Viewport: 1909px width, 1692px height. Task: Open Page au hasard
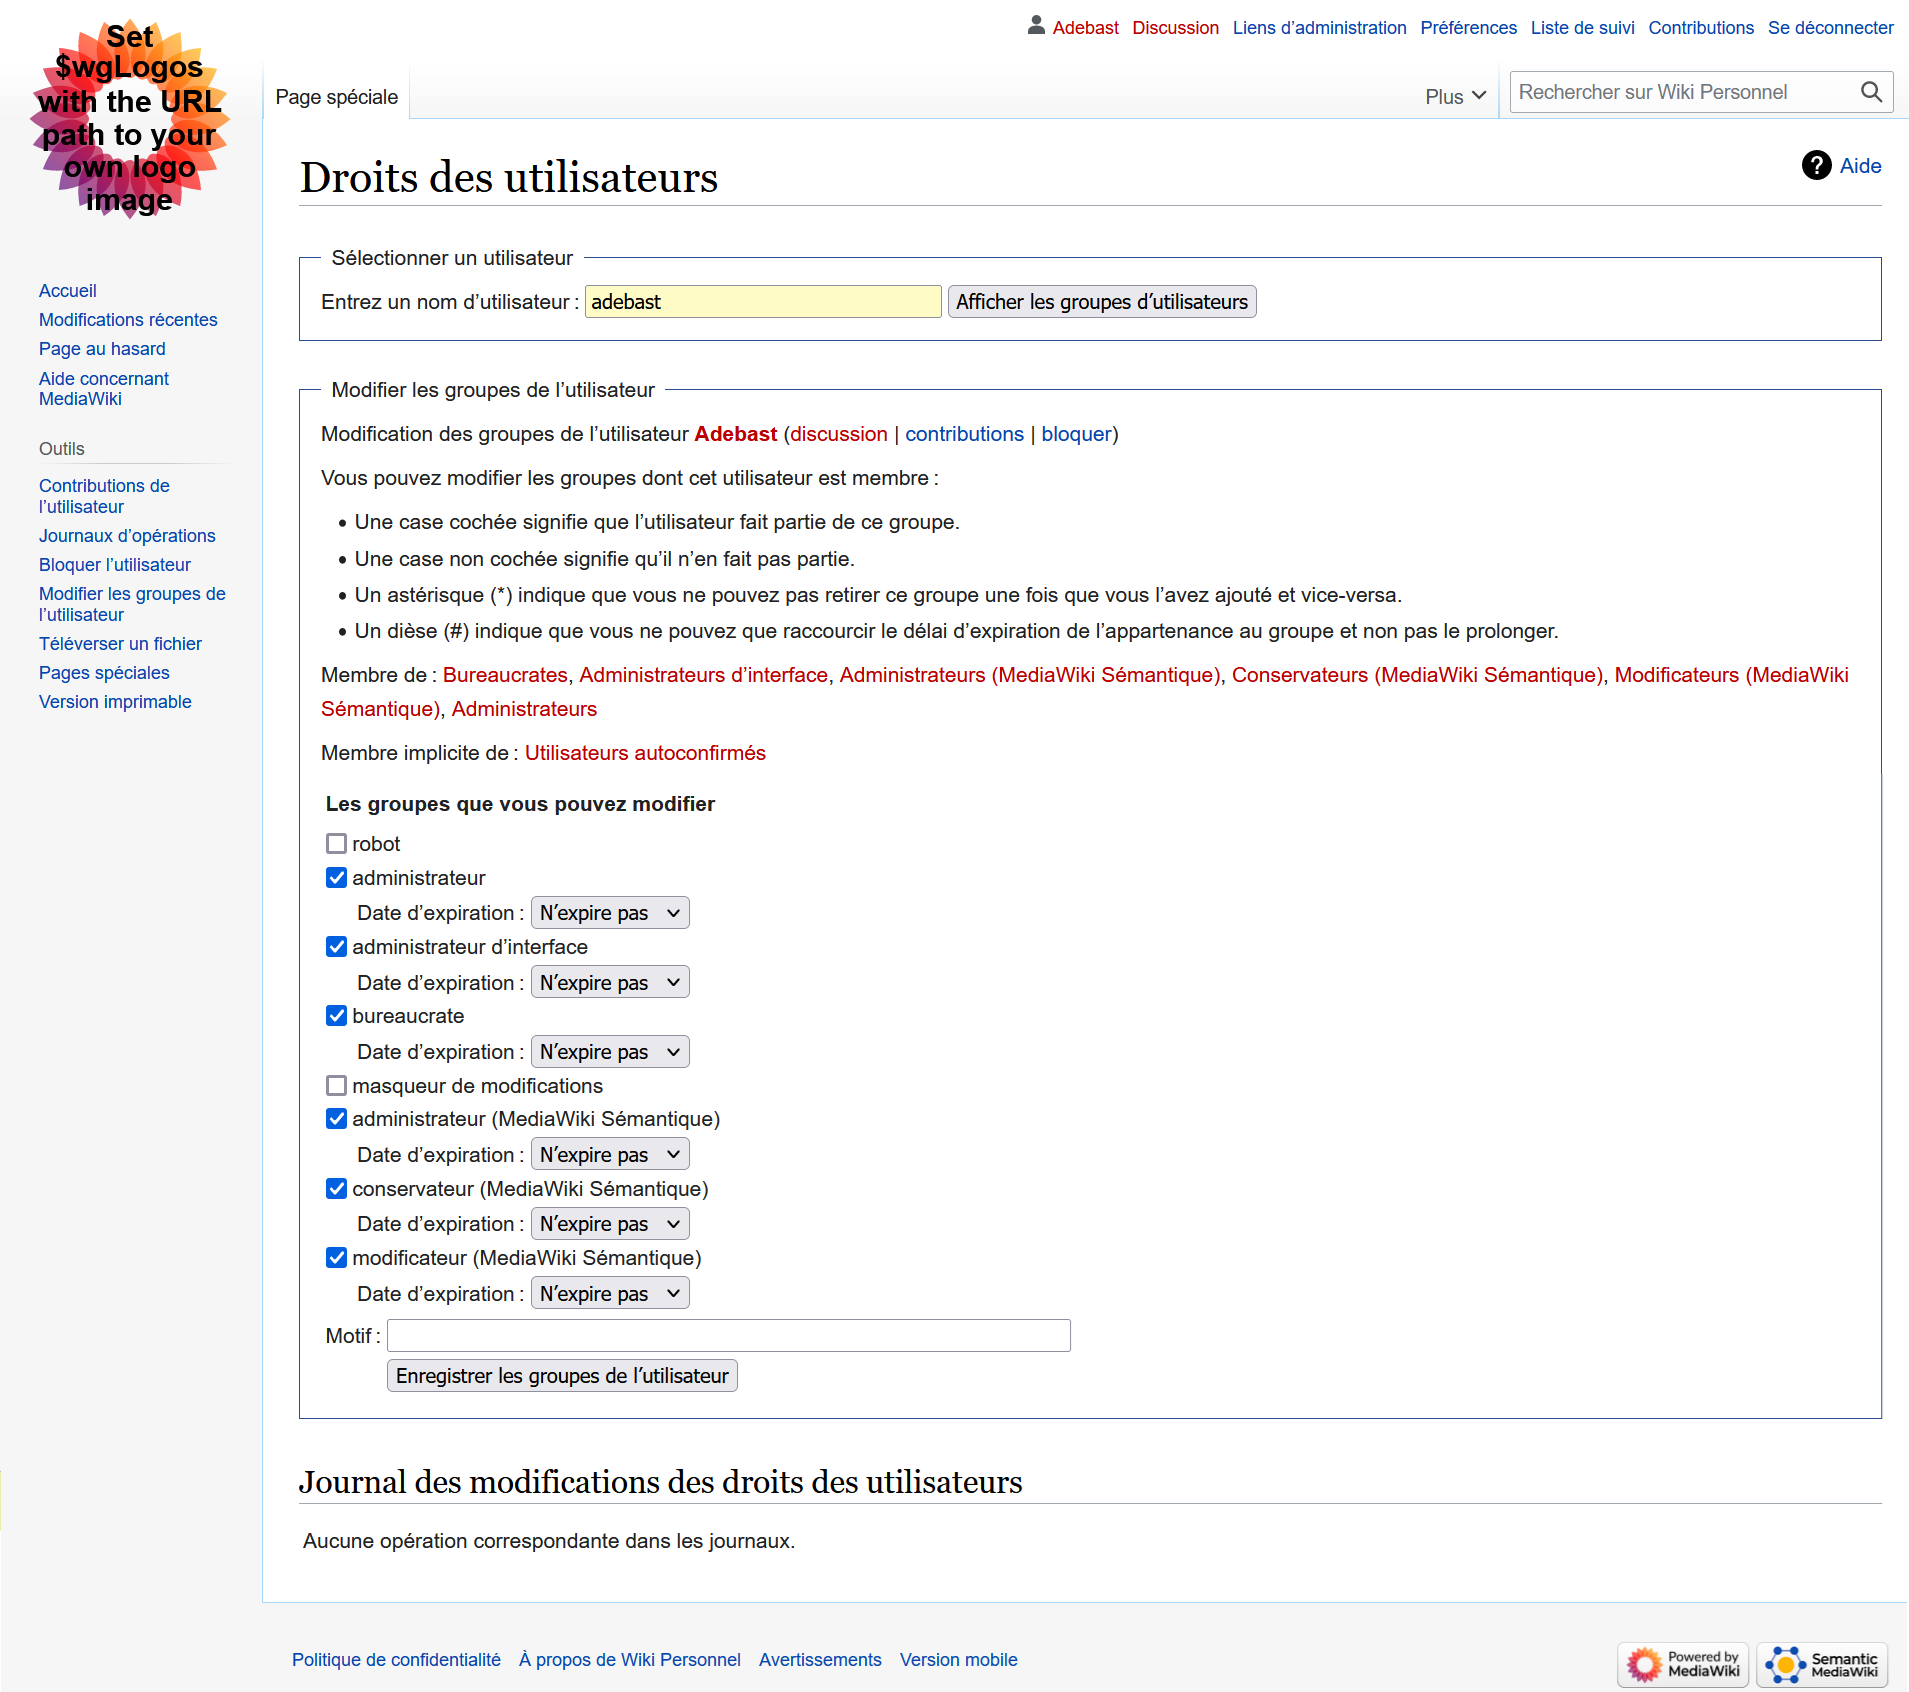click(102, 348)
